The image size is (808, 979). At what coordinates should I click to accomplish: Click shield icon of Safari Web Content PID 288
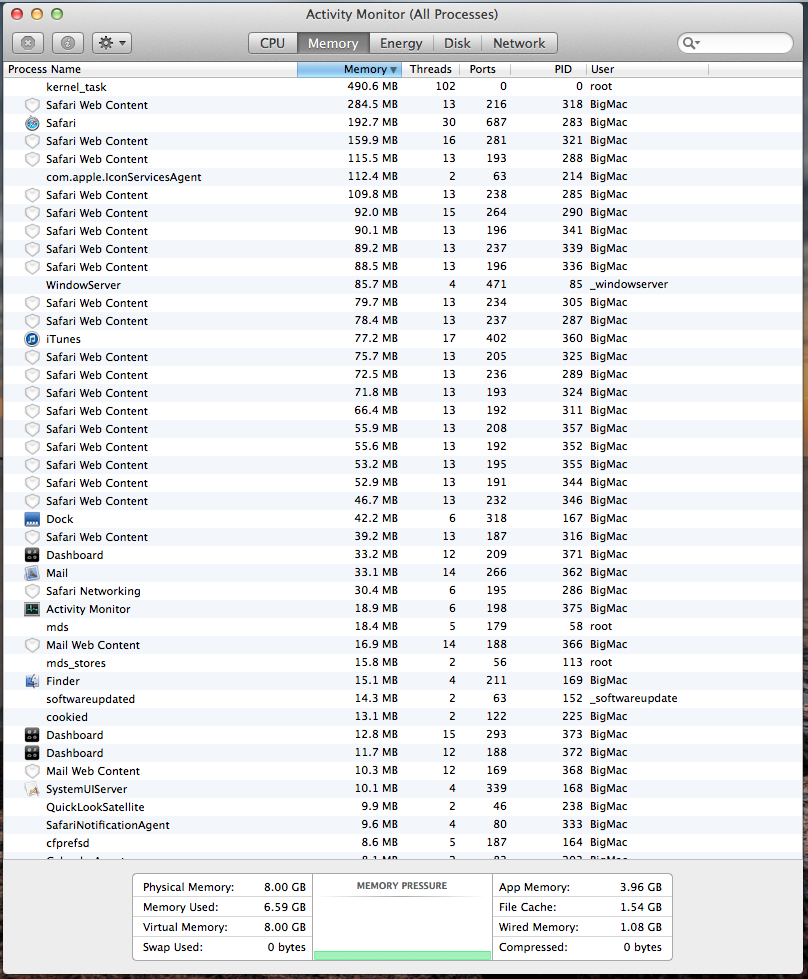32,159
